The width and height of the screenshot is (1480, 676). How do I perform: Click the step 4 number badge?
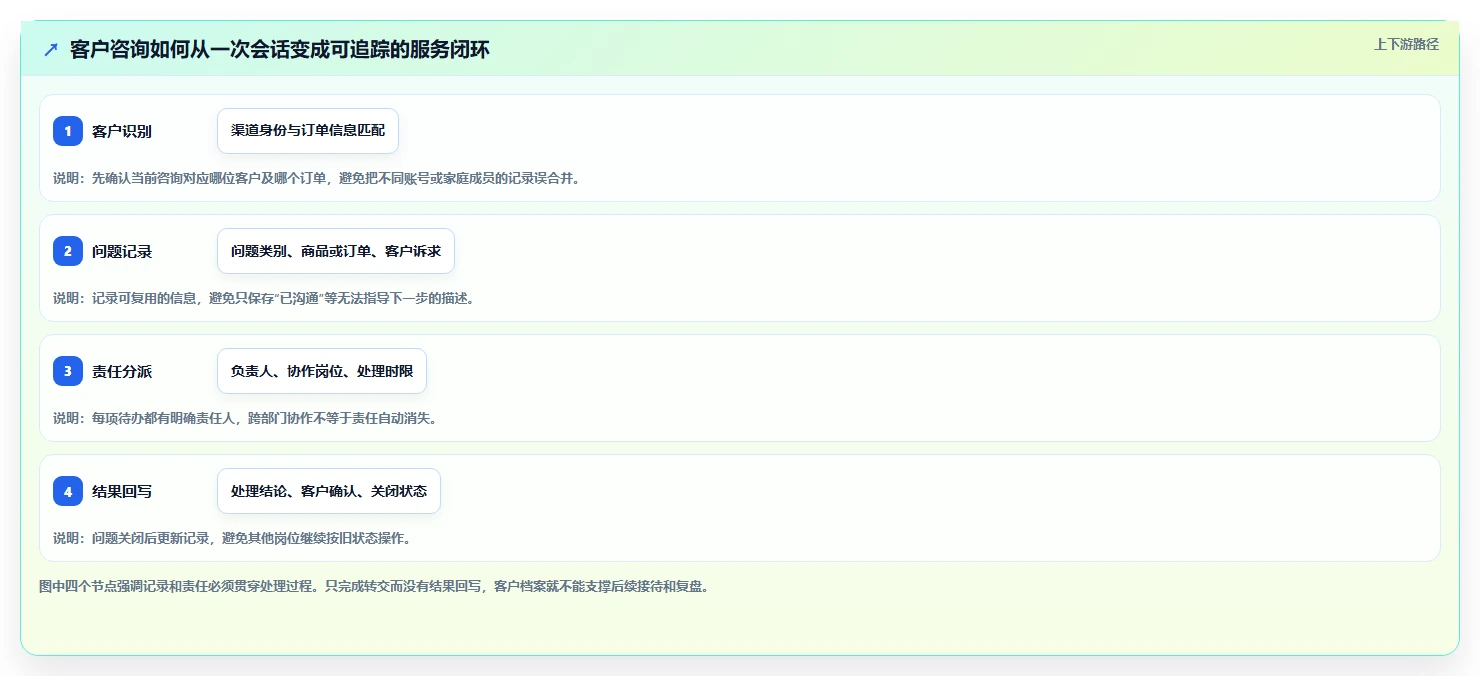(x=68, y=491)
